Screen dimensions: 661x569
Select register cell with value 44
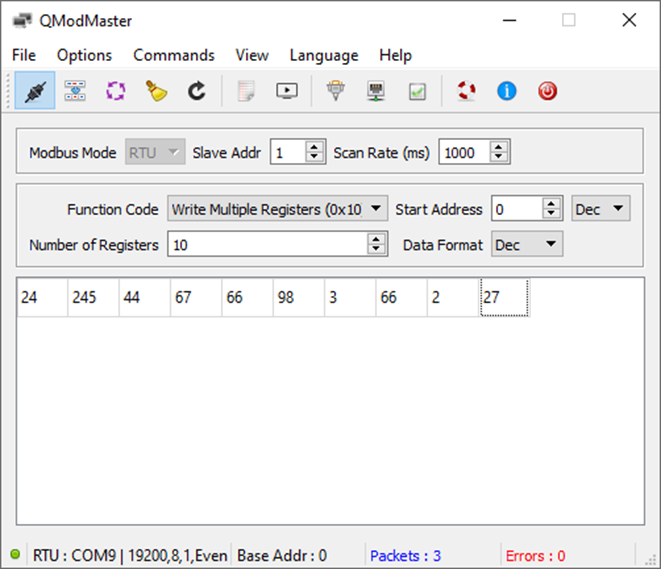145,297
